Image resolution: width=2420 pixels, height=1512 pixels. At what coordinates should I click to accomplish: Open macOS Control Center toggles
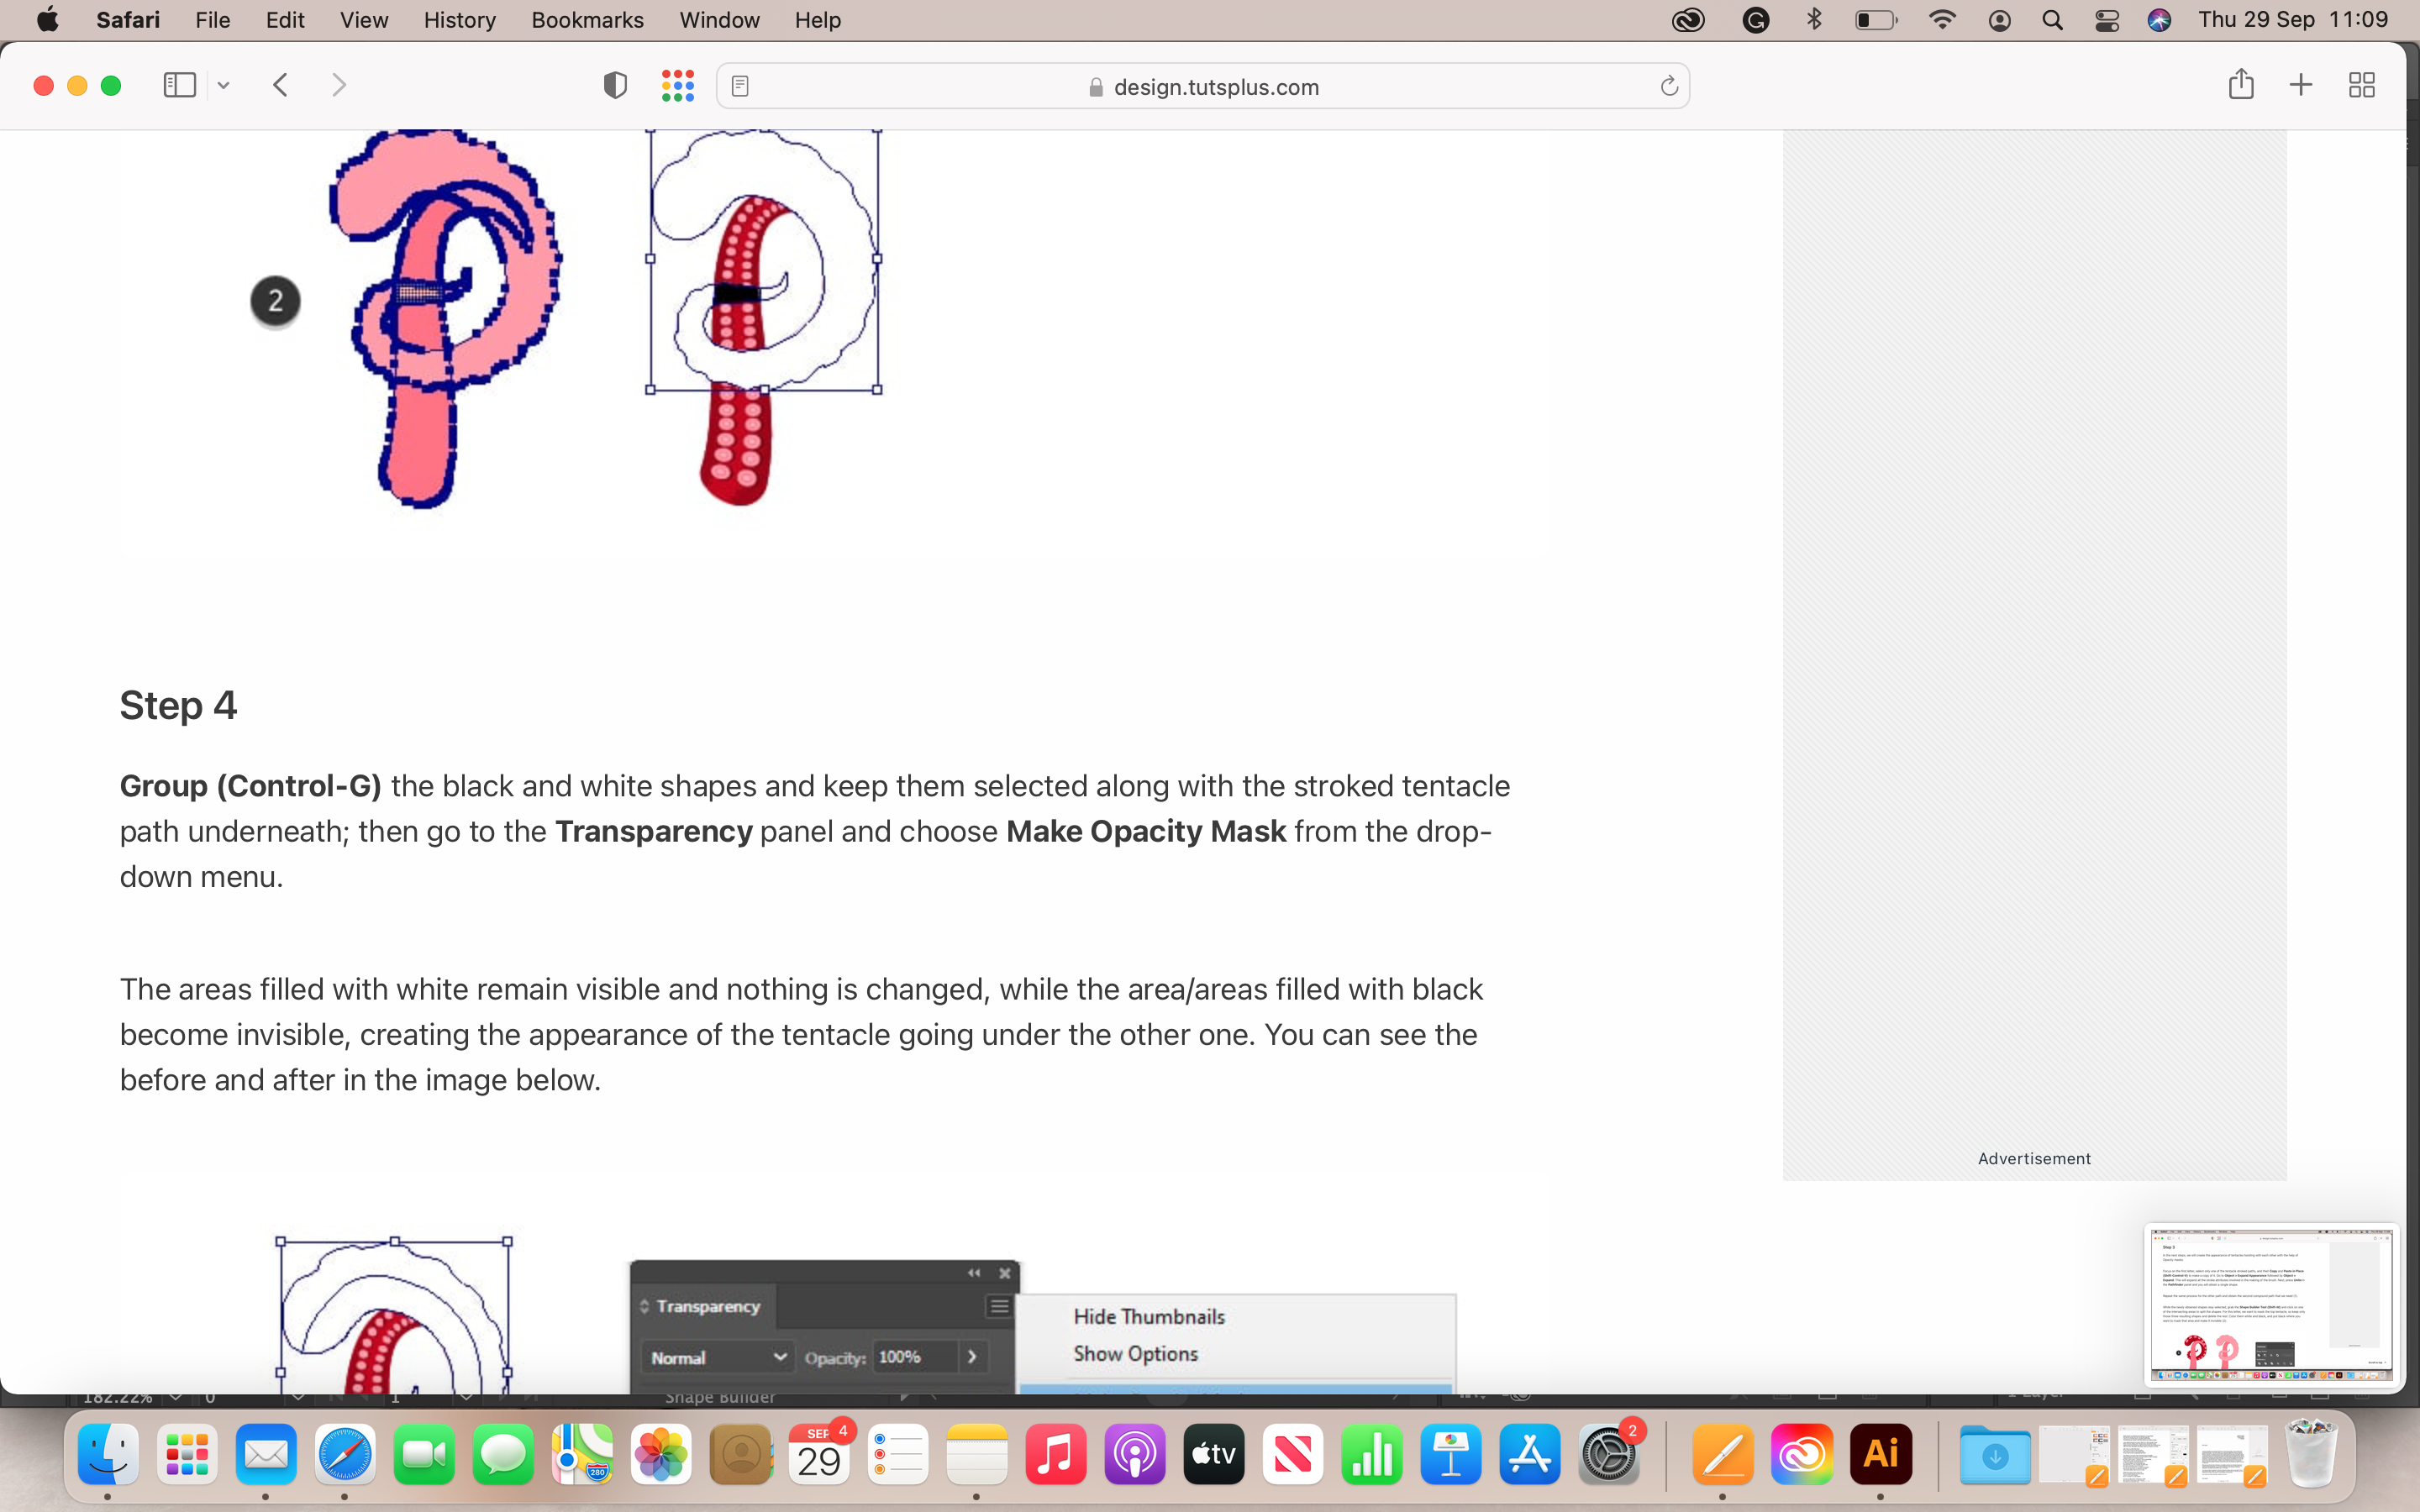(x=2107, y=20)
